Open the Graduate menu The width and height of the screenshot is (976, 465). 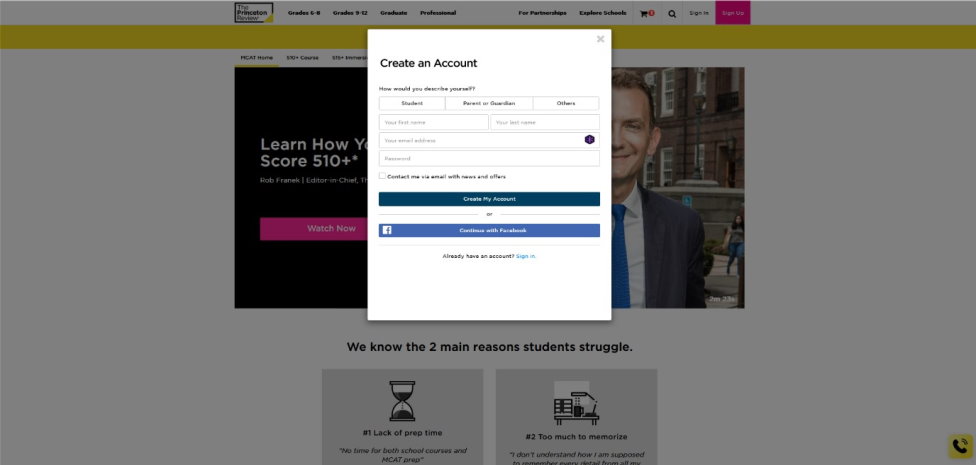point(393,13)
